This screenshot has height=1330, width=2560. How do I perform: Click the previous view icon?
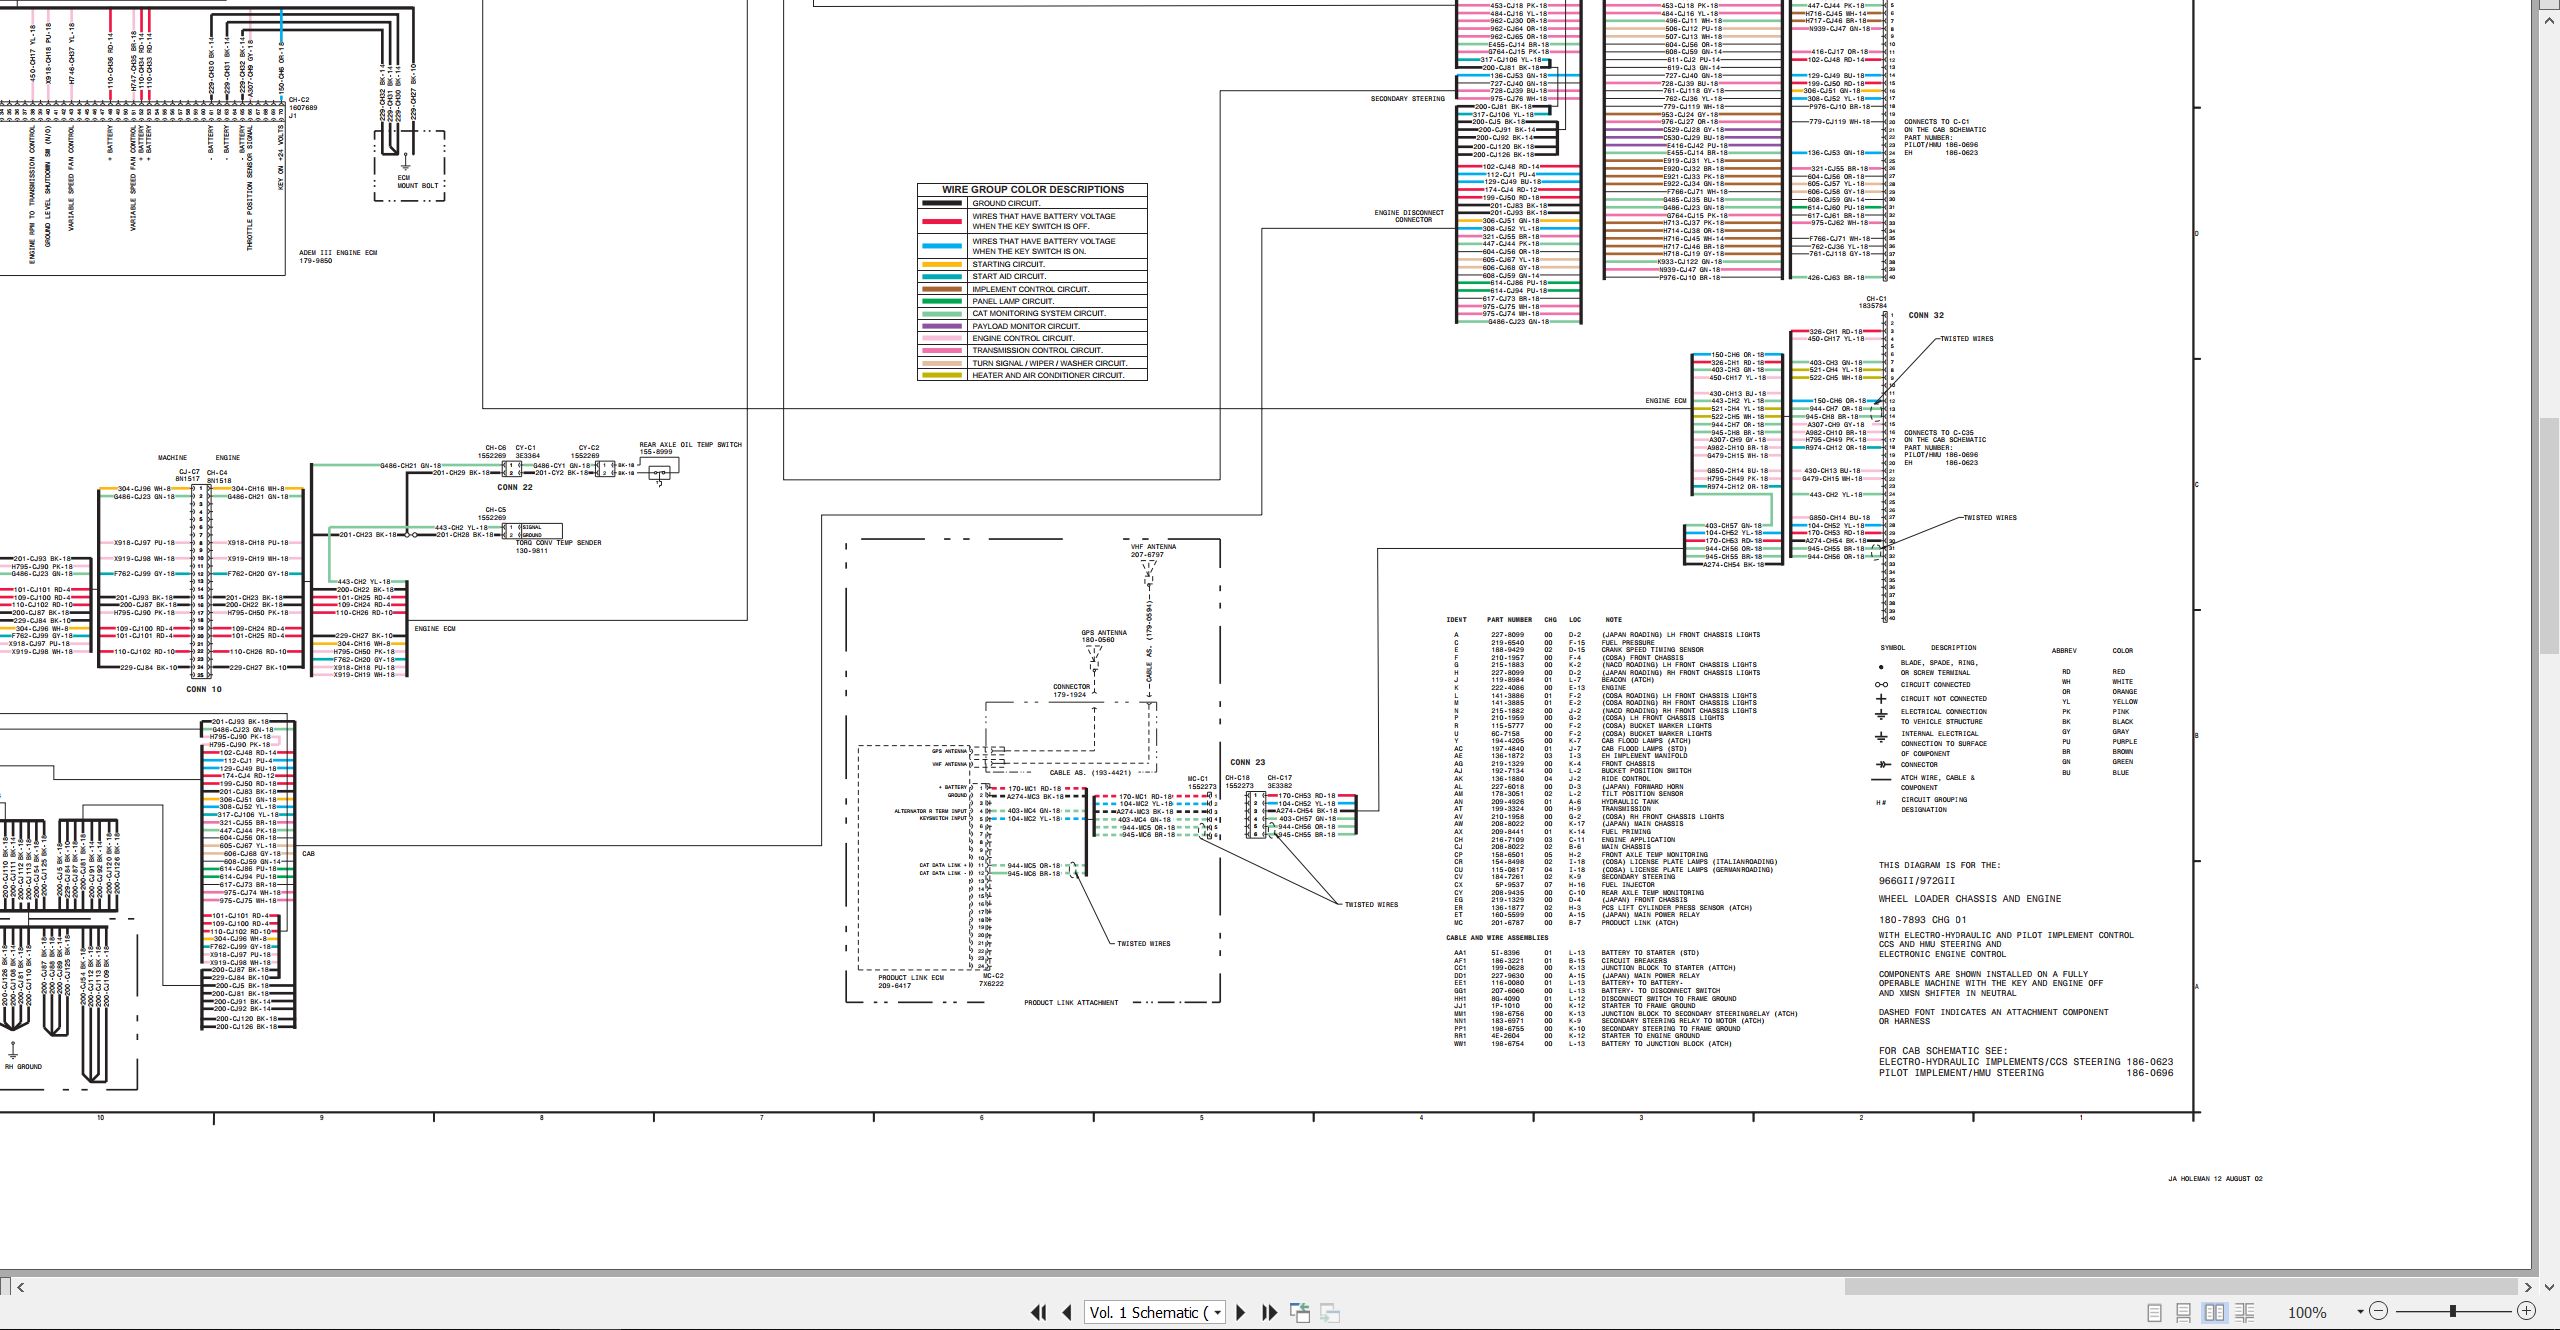click(1300, 1312)
